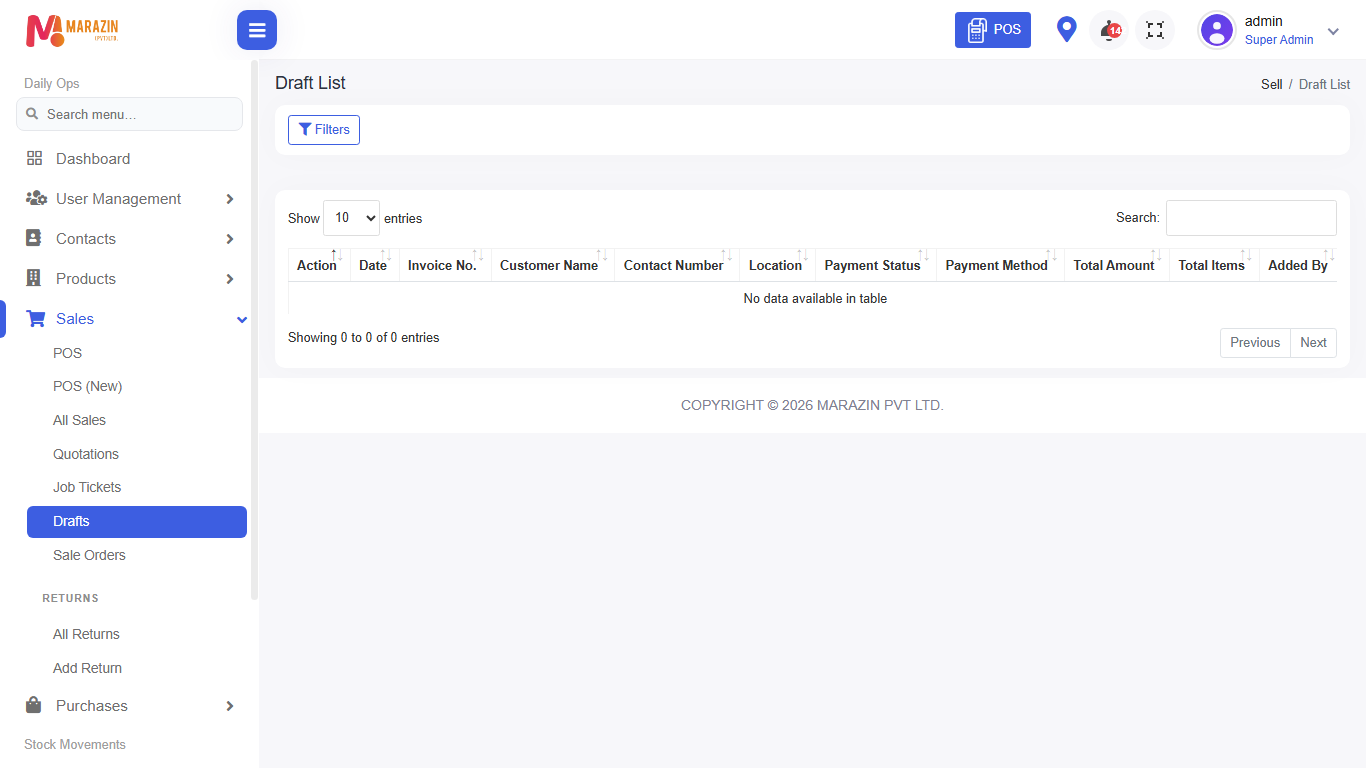
Task: Click the Sales cart icon
Action: (36, 319)
